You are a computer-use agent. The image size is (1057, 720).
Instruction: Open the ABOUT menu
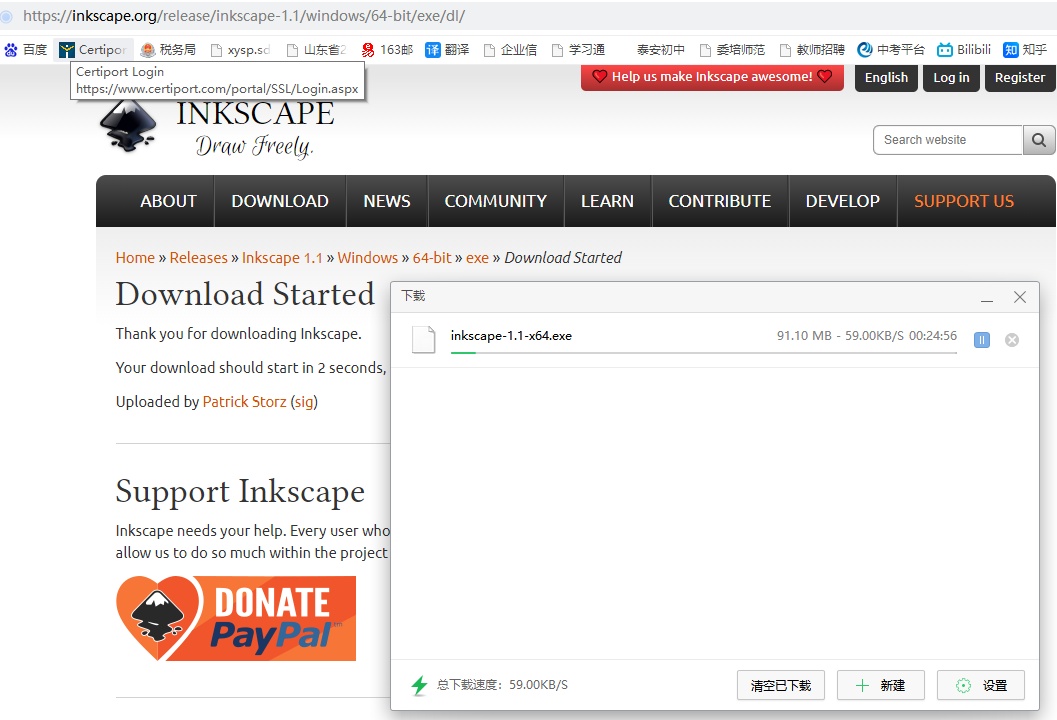click(169, 201)
